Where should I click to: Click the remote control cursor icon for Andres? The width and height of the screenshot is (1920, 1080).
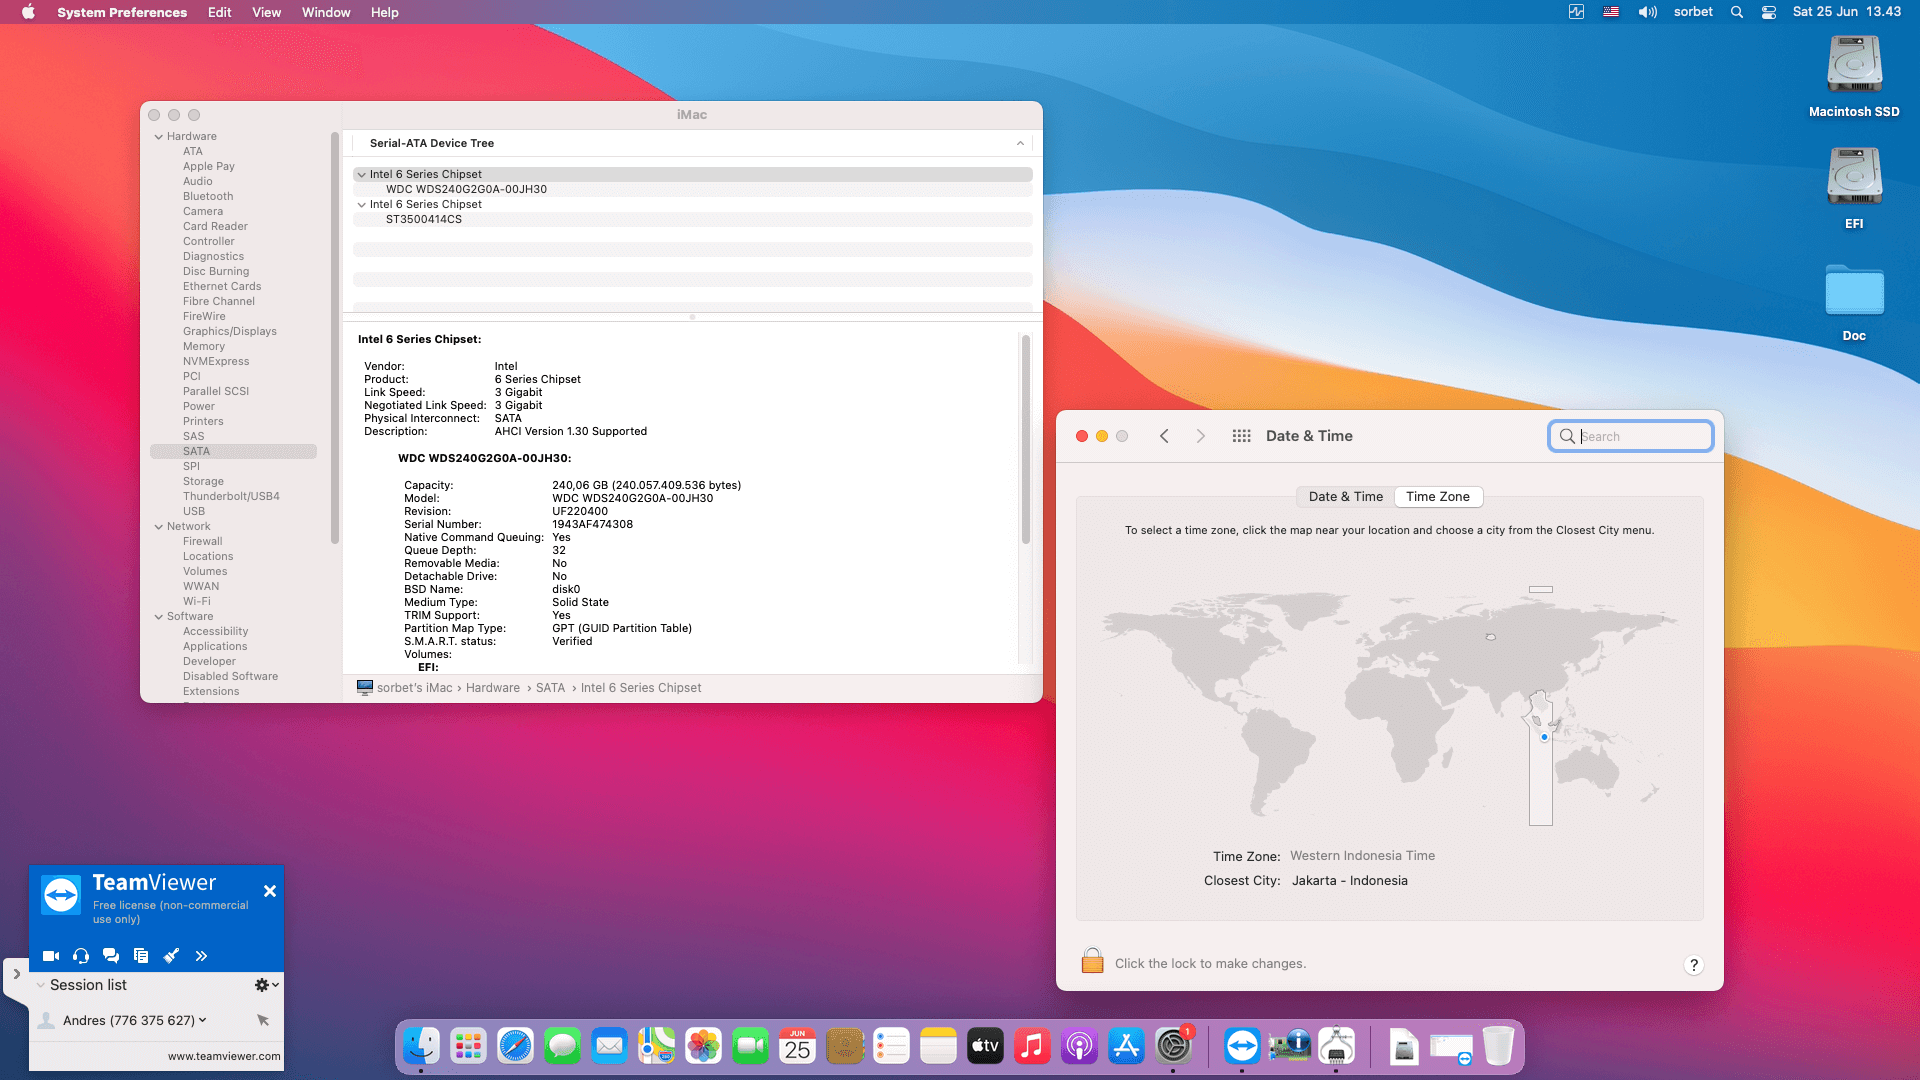263,1020
